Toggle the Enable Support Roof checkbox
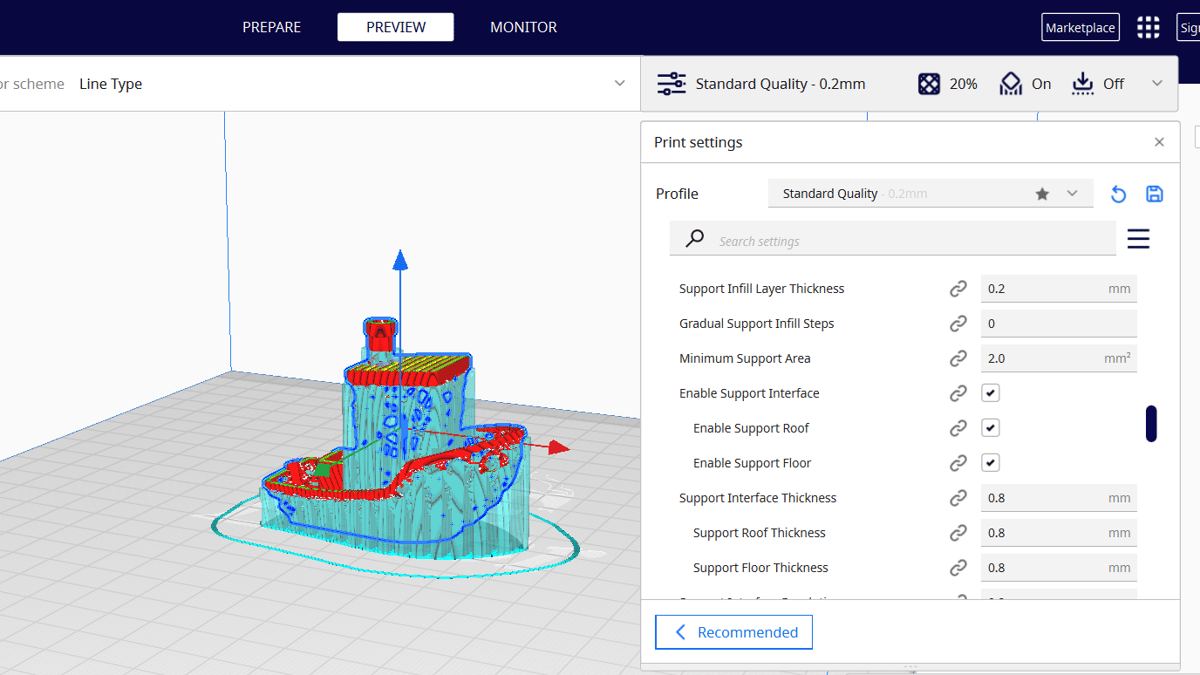Image resolution: width=1200 pixels, height=675 pixels. tap(990, 428)
